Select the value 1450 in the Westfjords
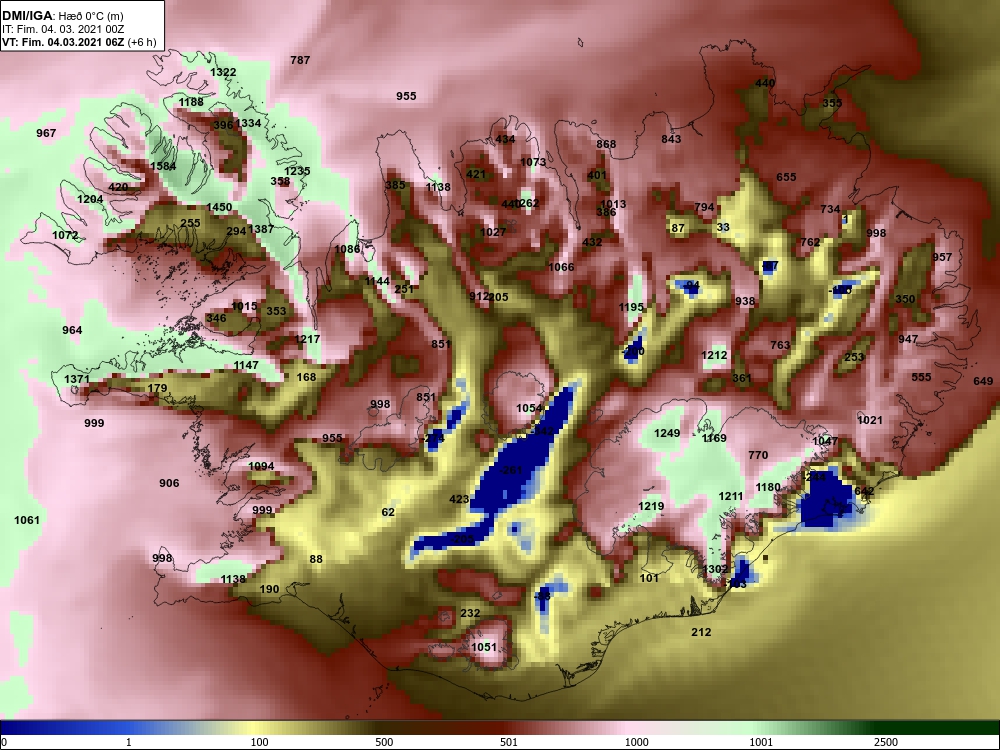This screenshot has width=1000, height=750. 219,207
